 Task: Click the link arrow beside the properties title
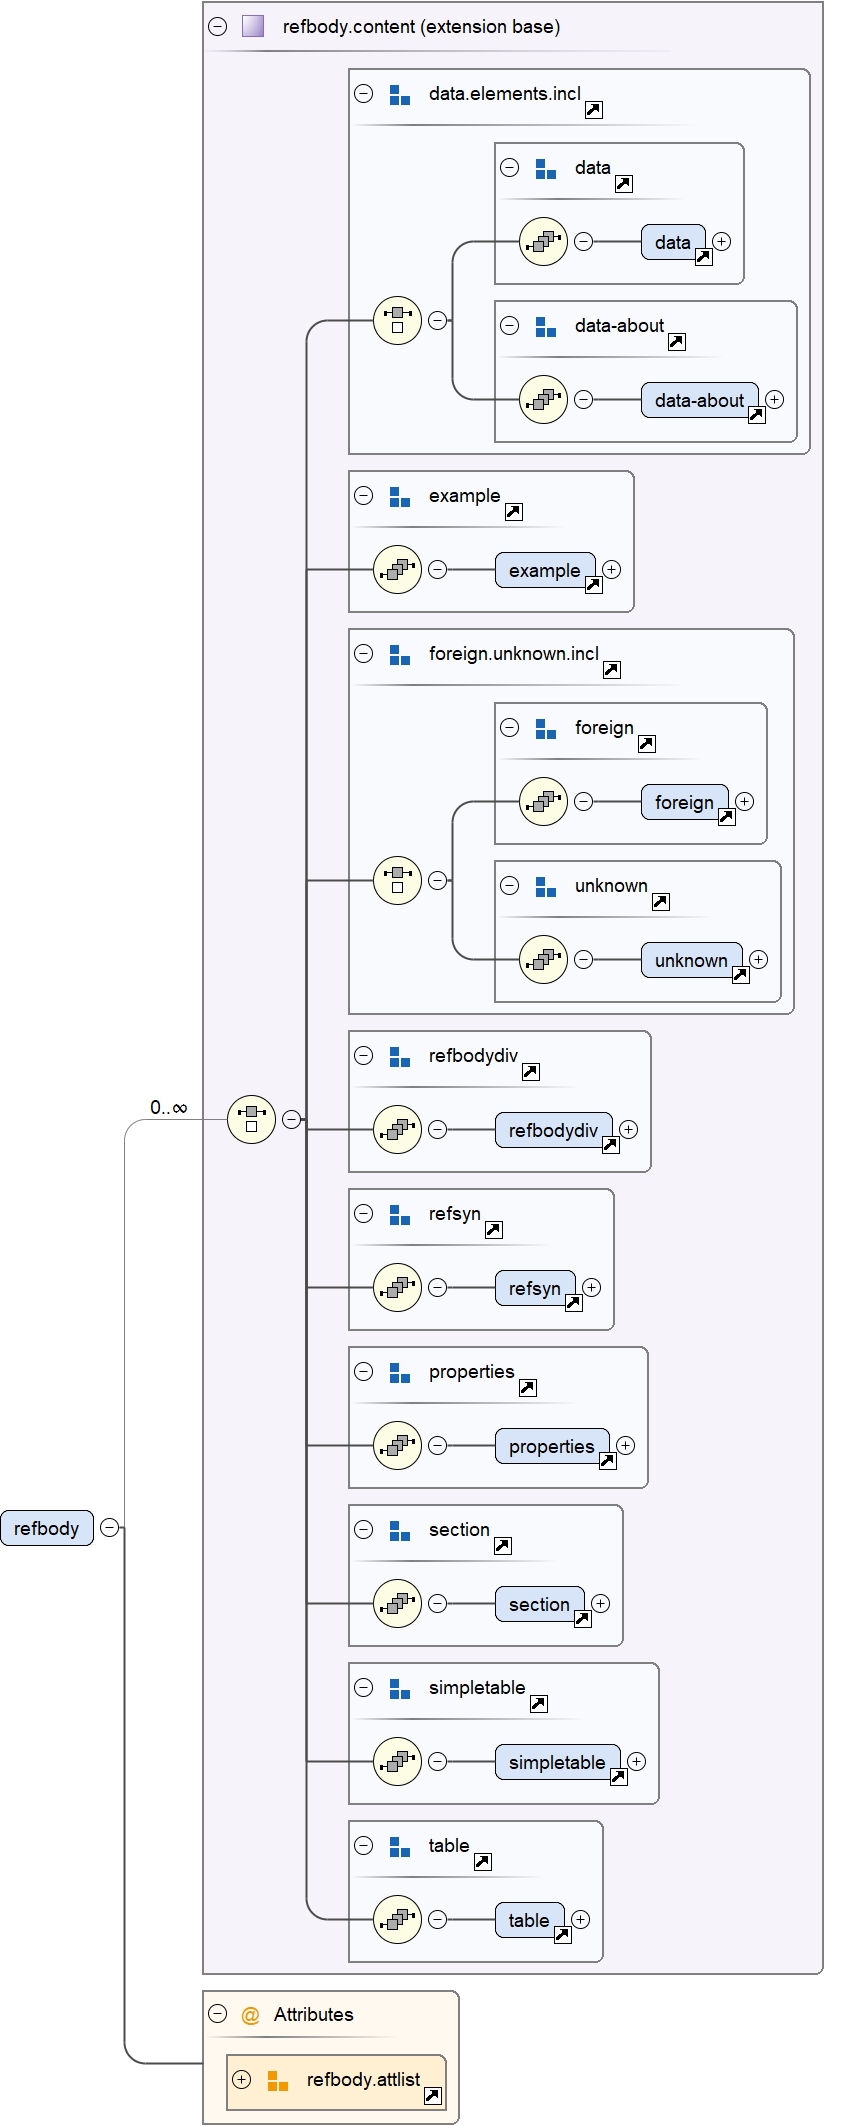(x=527, y=1388)
